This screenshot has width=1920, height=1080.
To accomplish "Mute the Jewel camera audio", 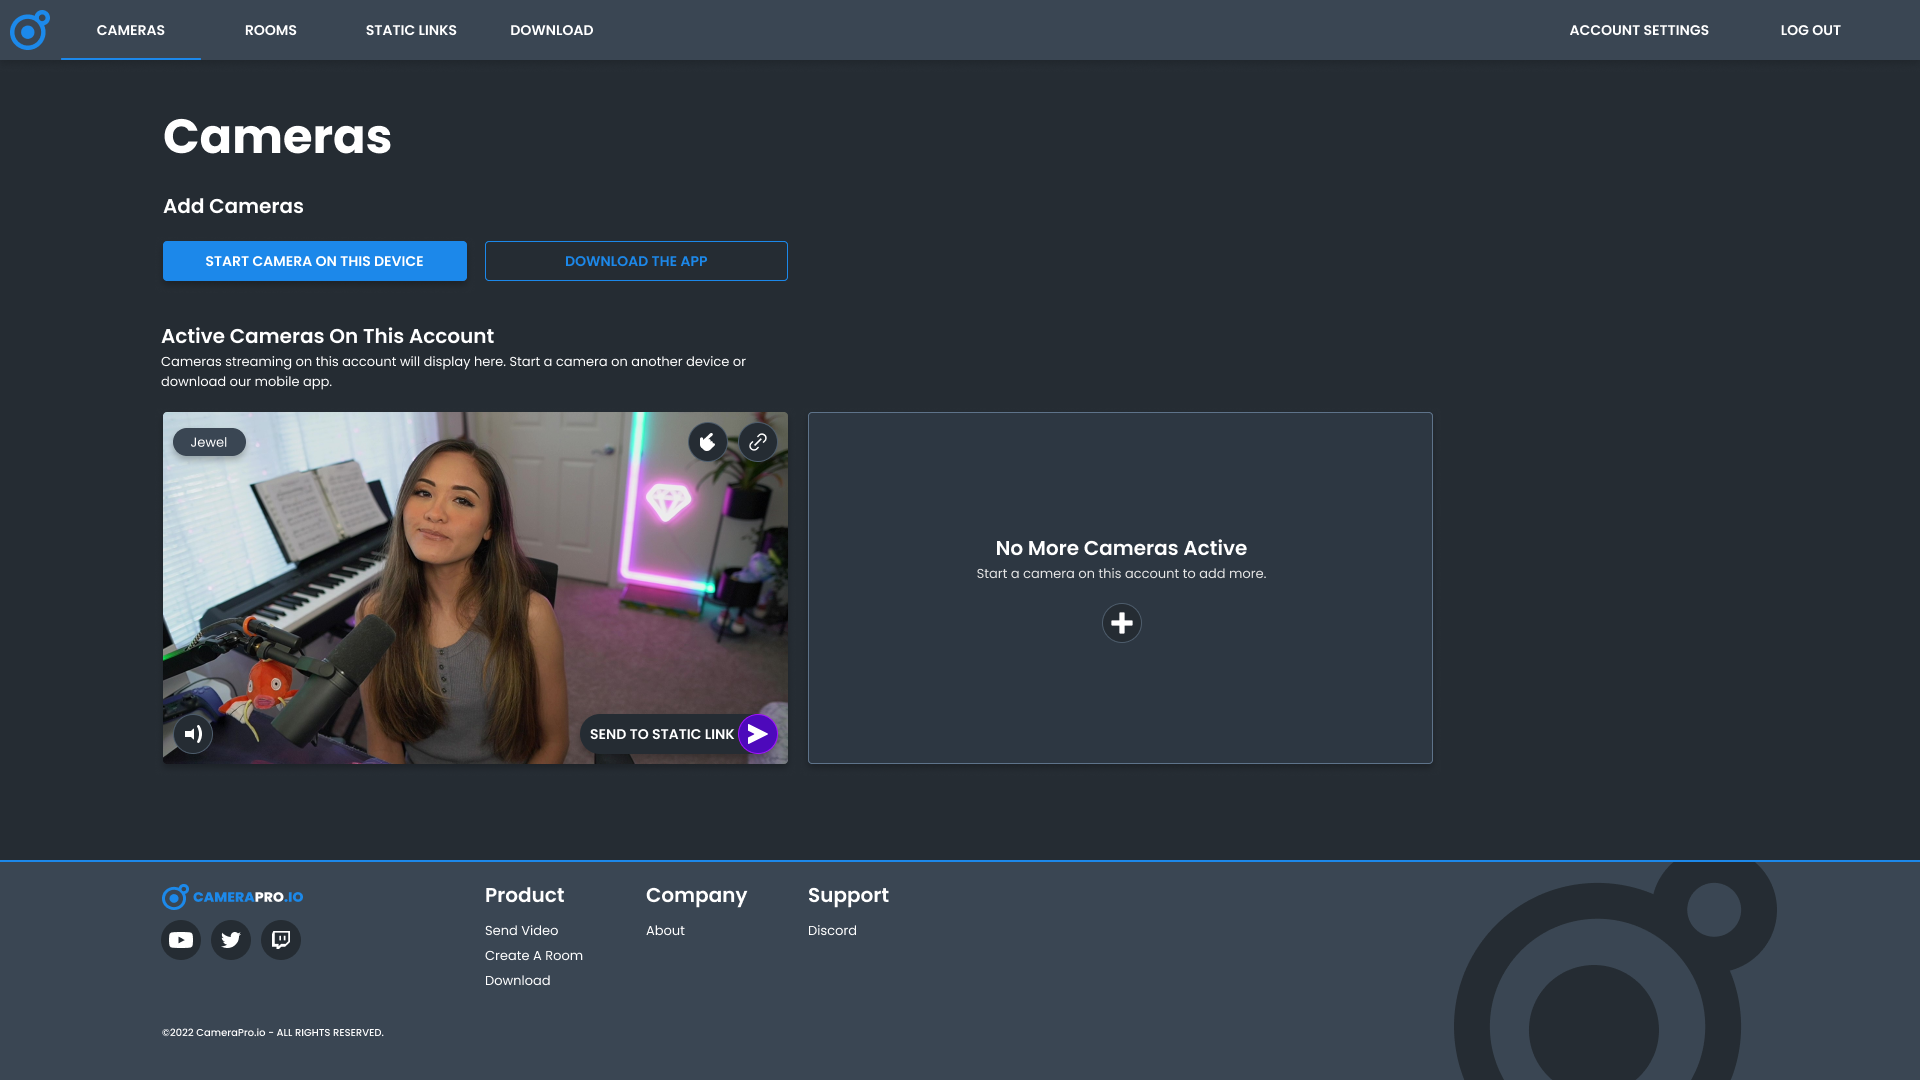I will click(x=193, y=734).
